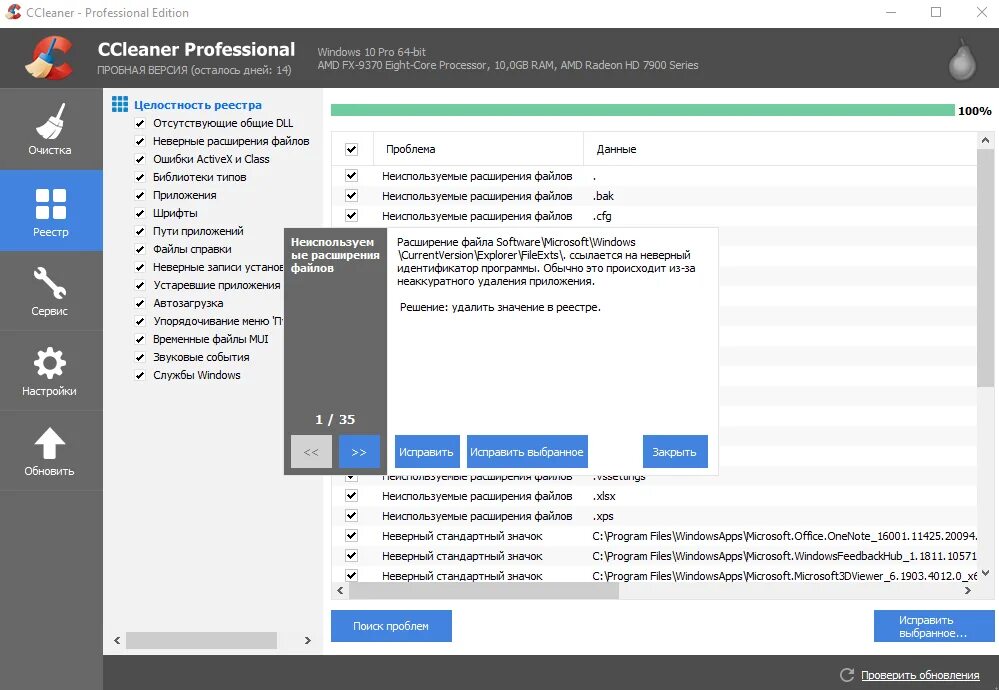Viewport: 999px width, 690px height.
Task: Click the CCleaner broom logo
Action: (48, 58)
